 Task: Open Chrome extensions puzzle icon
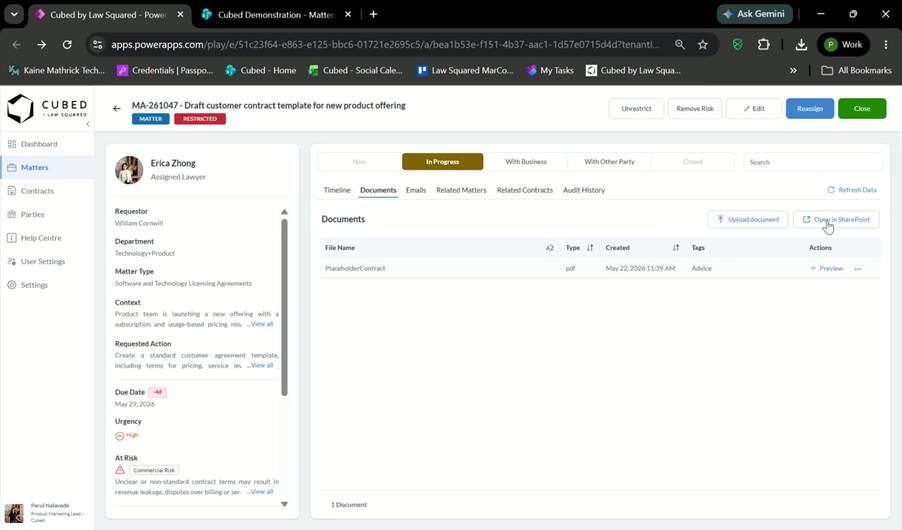763,44
